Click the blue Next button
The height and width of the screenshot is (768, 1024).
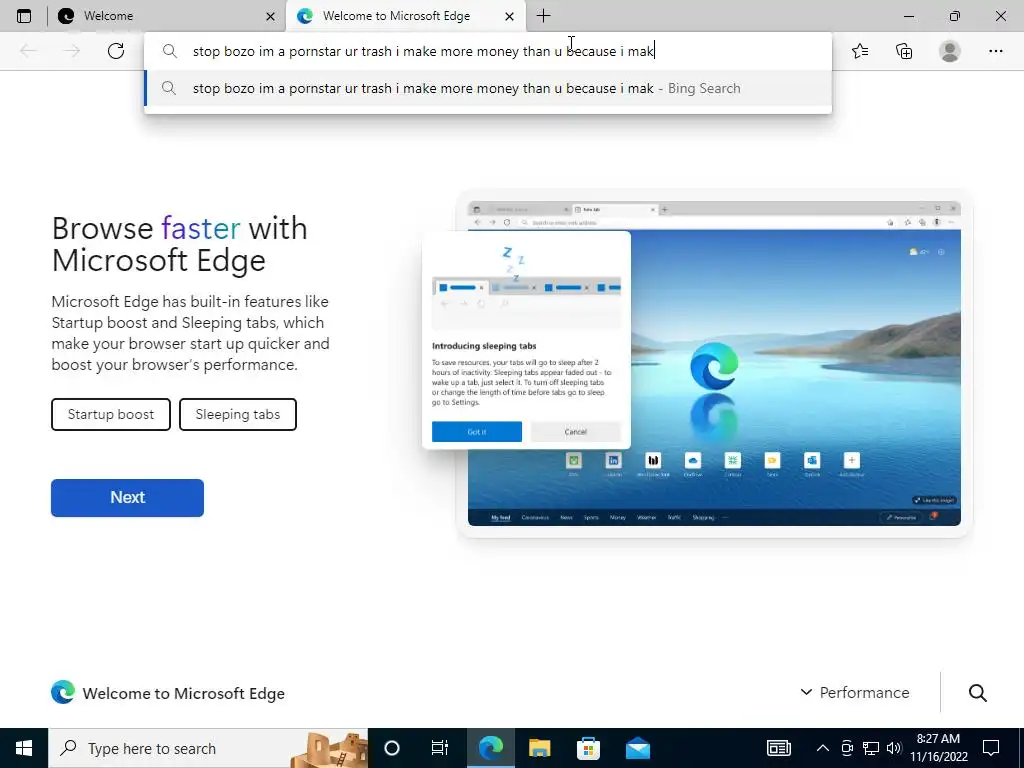127,498
